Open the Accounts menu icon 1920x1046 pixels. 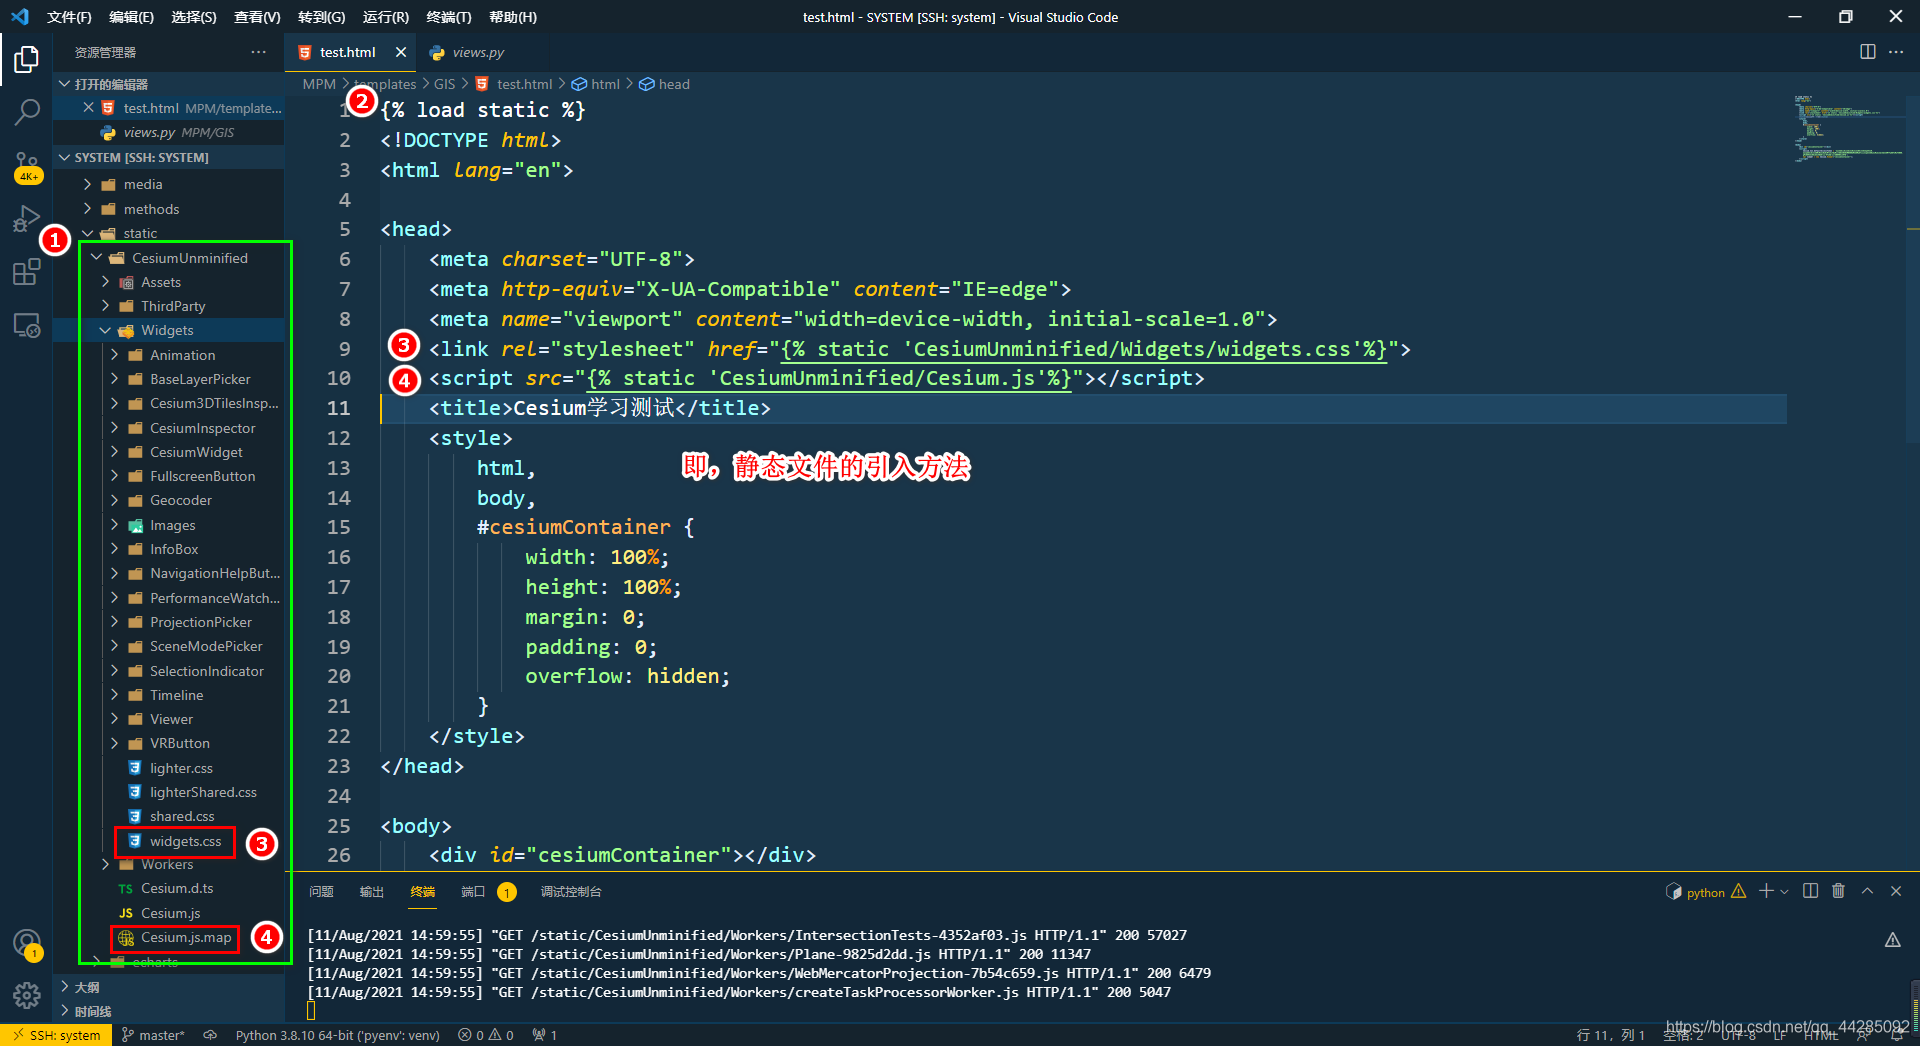(x=27, y=943)
